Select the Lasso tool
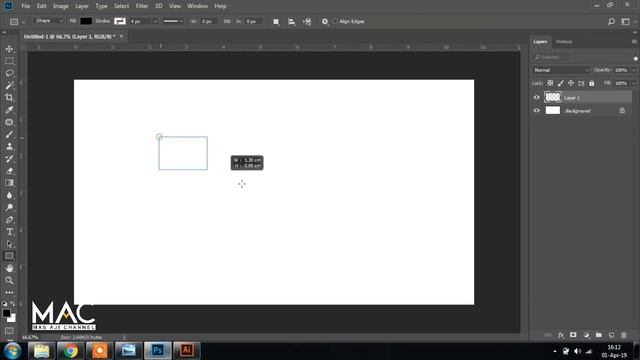640x360 pixels. [9, 73]
